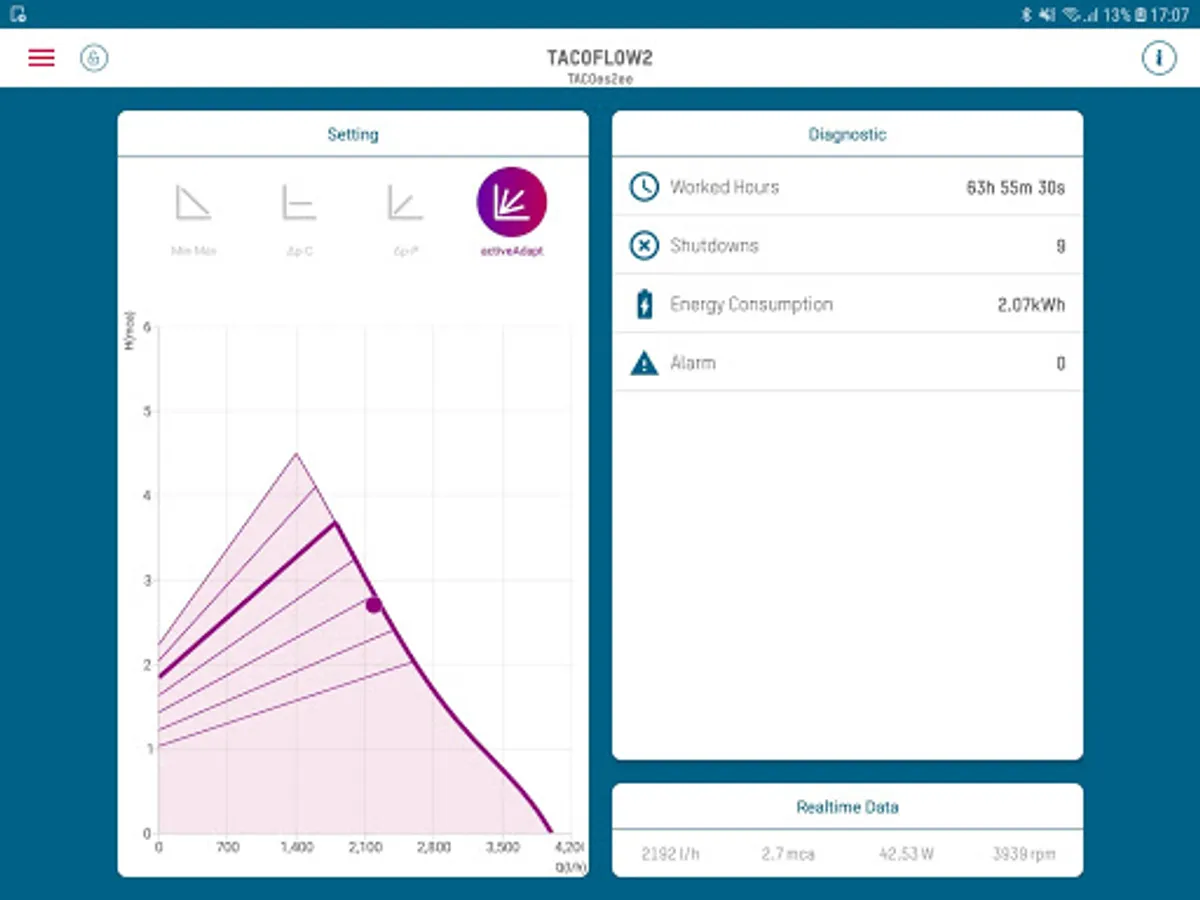Tap the activeAdapt label text
Viewport: 1200px width, 900px height.
click(x=512, y=251)
